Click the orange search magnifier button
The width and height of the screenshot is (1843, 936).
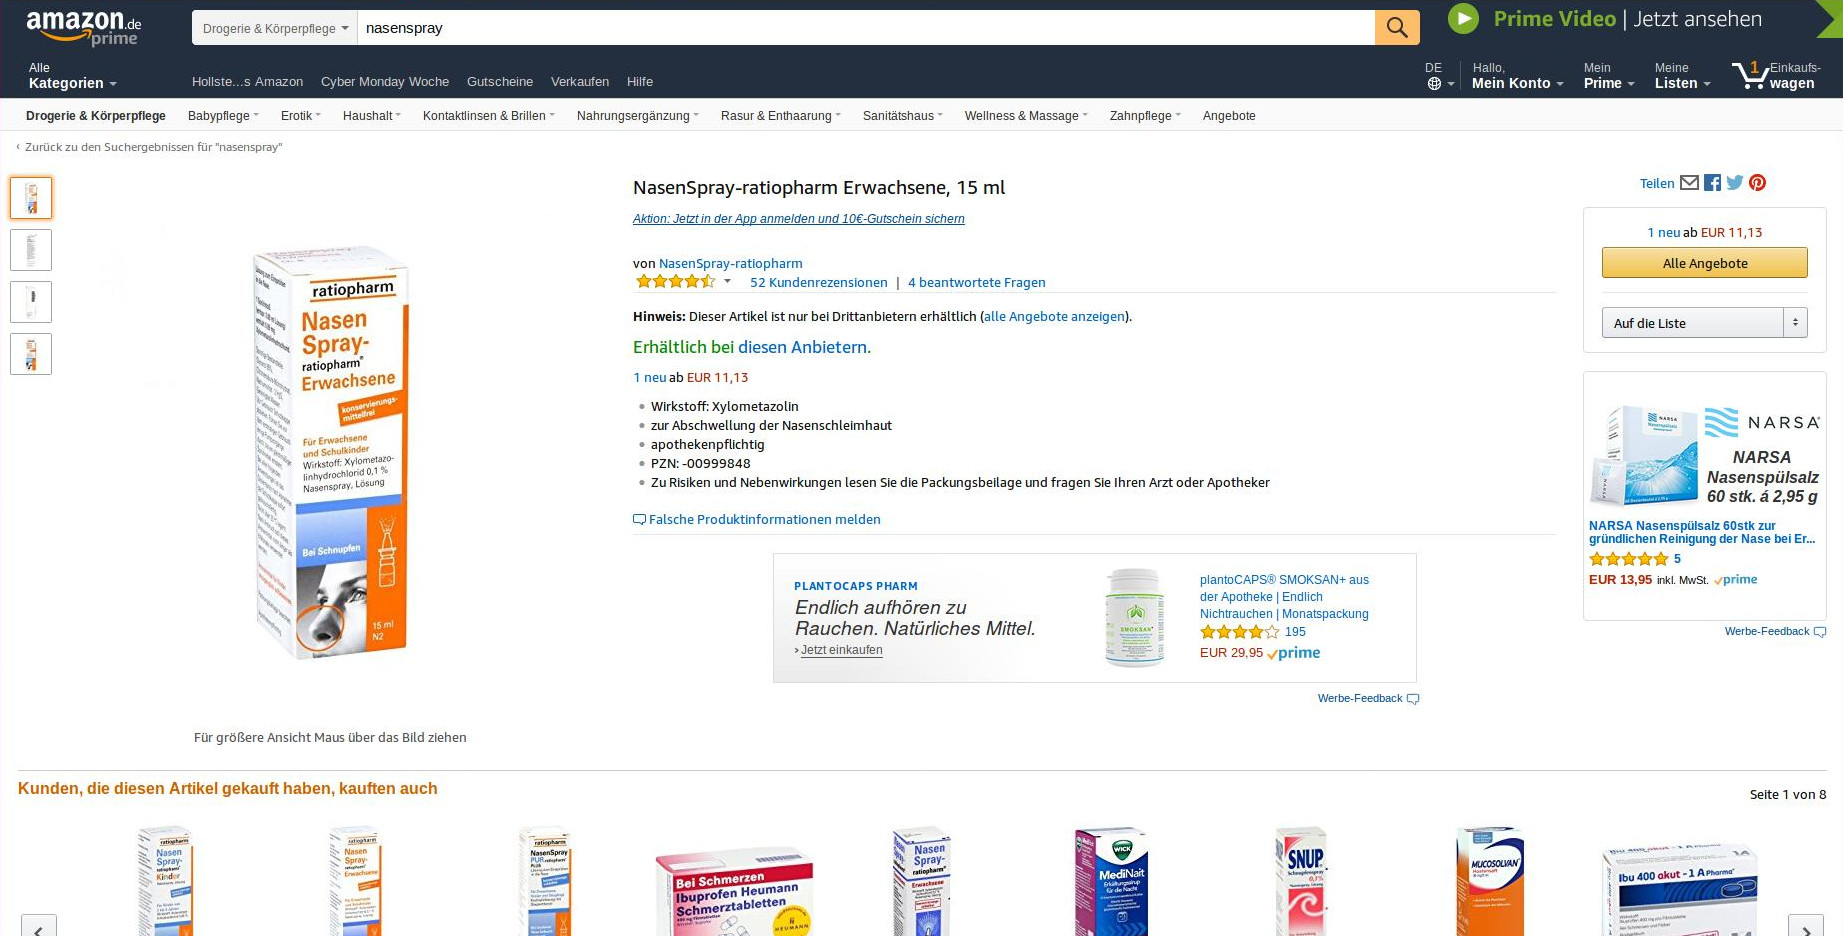1396,28
